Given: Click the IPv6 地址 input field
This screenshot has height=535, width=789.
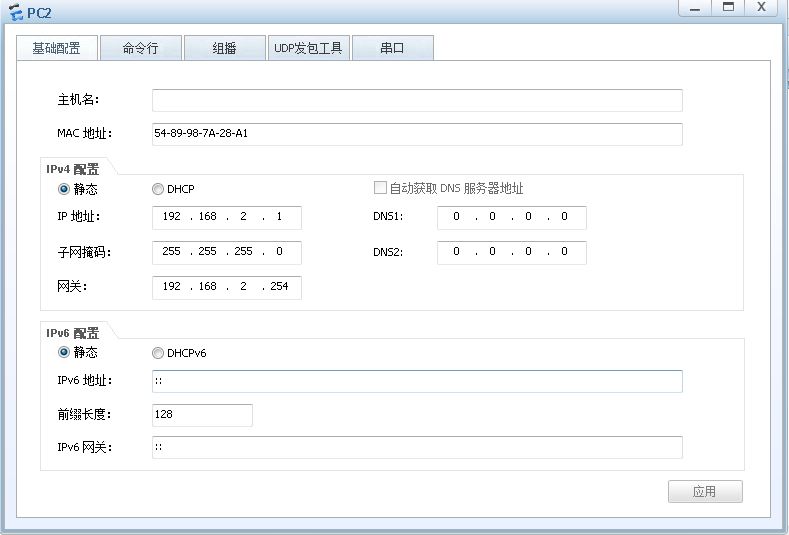Looking at the screenshot, I should (417, 381).
